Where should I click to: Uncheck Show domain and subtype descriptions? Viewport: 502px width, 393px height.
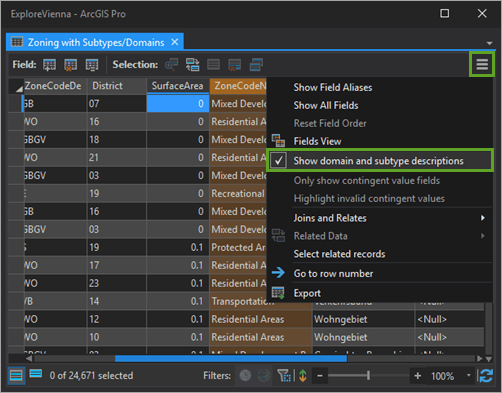(278, 161)
